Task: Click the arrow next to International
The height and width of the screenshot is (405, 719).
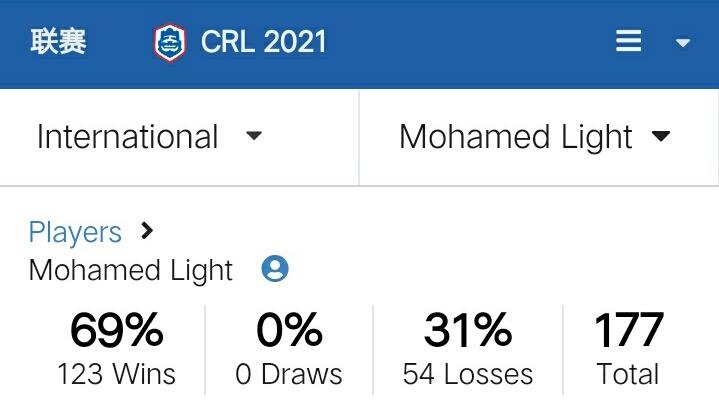Action: point(254,136)
